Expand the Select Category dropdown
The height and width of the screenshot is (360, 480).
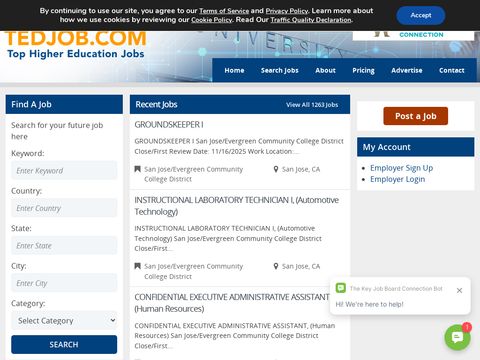[64, 320]
